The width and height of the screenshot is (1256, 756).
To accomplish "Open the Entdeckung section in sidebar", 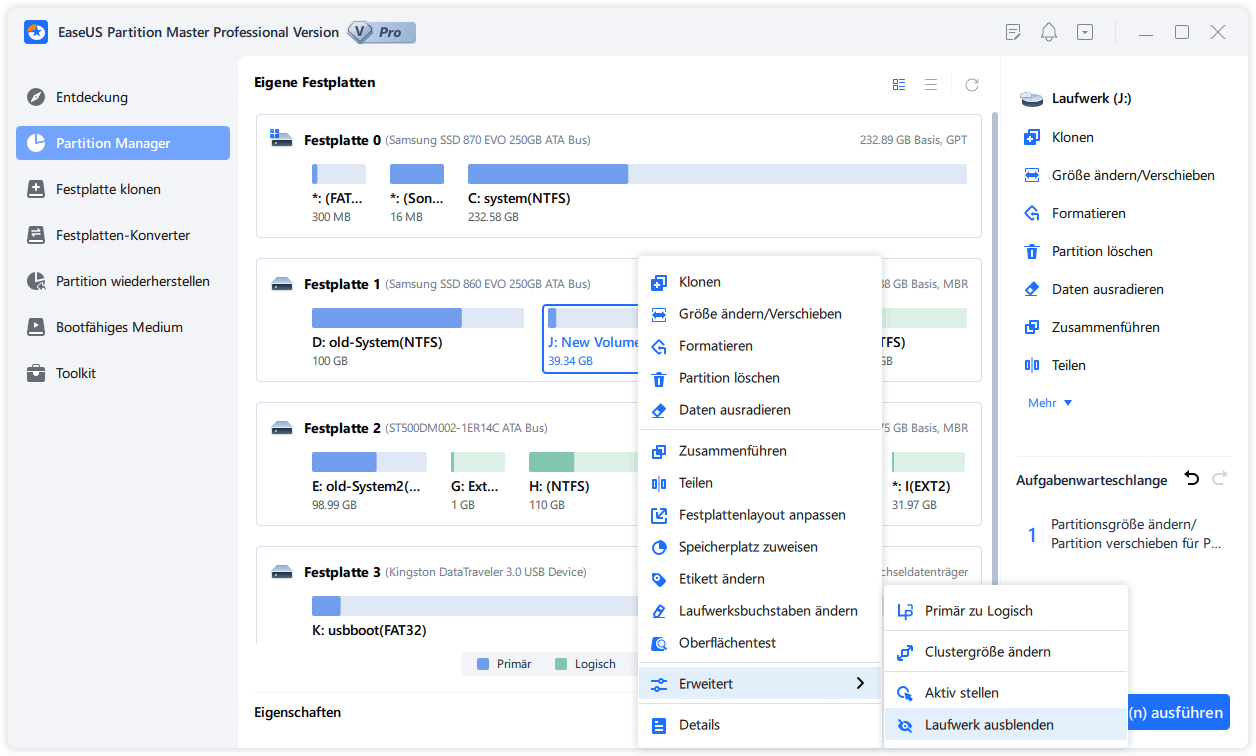I will click(x=123, y=97).
